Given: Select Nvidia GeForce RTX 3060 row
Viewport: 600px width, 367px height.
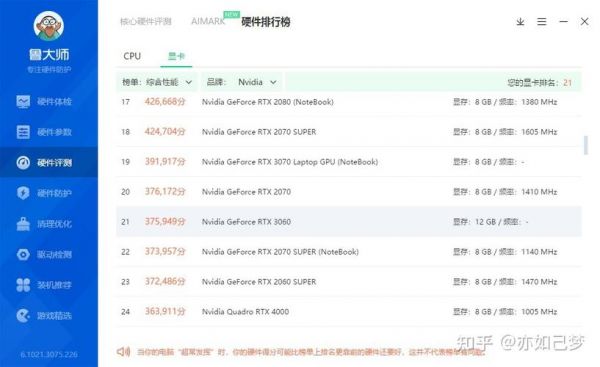Looking at the screenshot, I should (349, 222).
